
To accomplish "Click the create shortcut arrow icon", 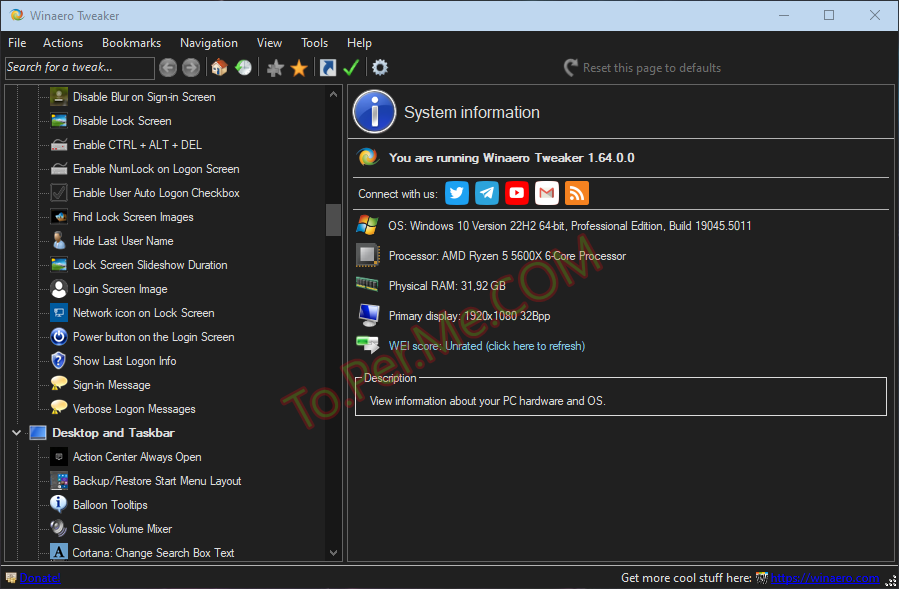I will [327, 68].
